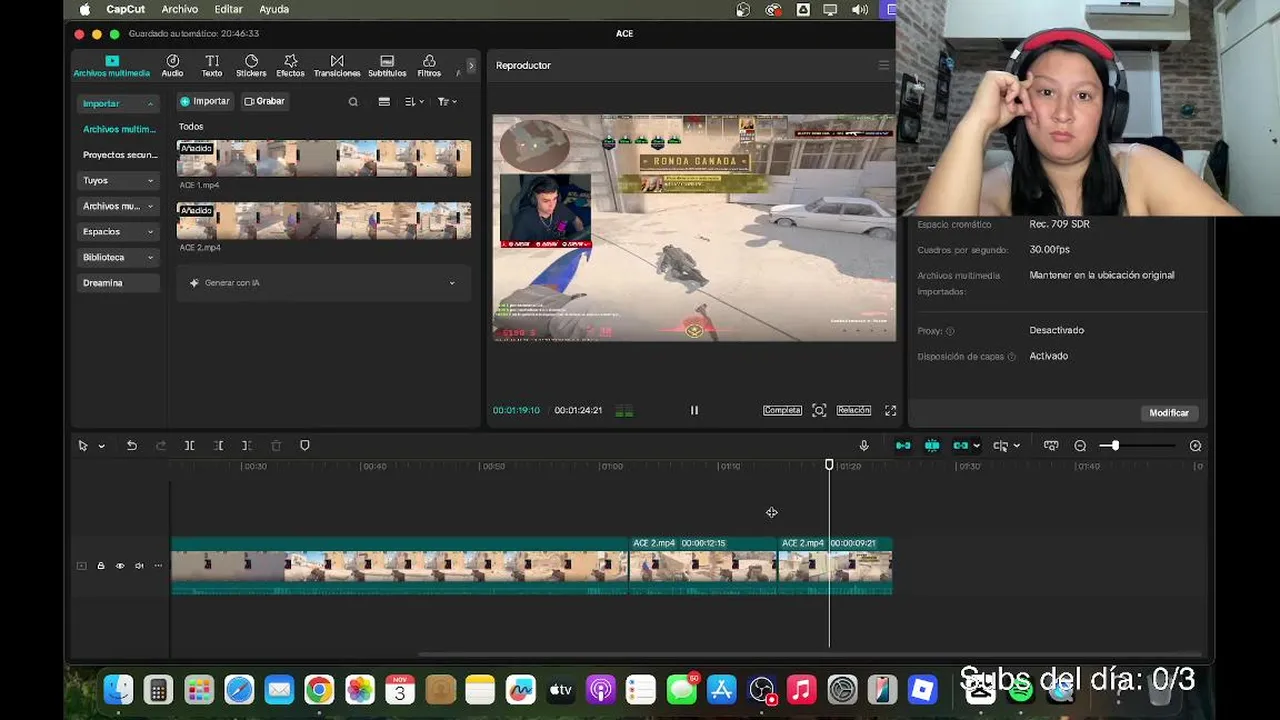Expand the Archivos mu... sidebar section
The width and height of the screenshot is (1280, 720).
point(118,206)
